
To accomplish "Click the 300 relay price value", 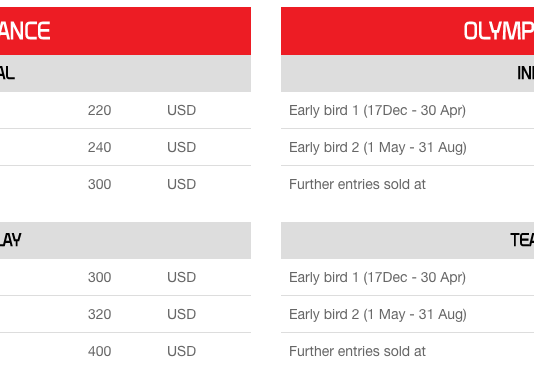I will tap(99, 277).
